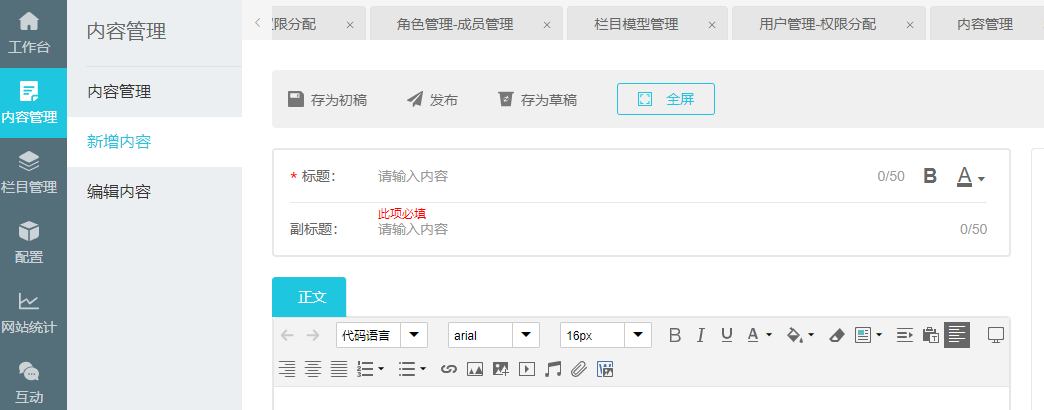
Task: Open the 工作台 dashboard in sidebar
Action: pyautogui.click(x=30, y=33)
